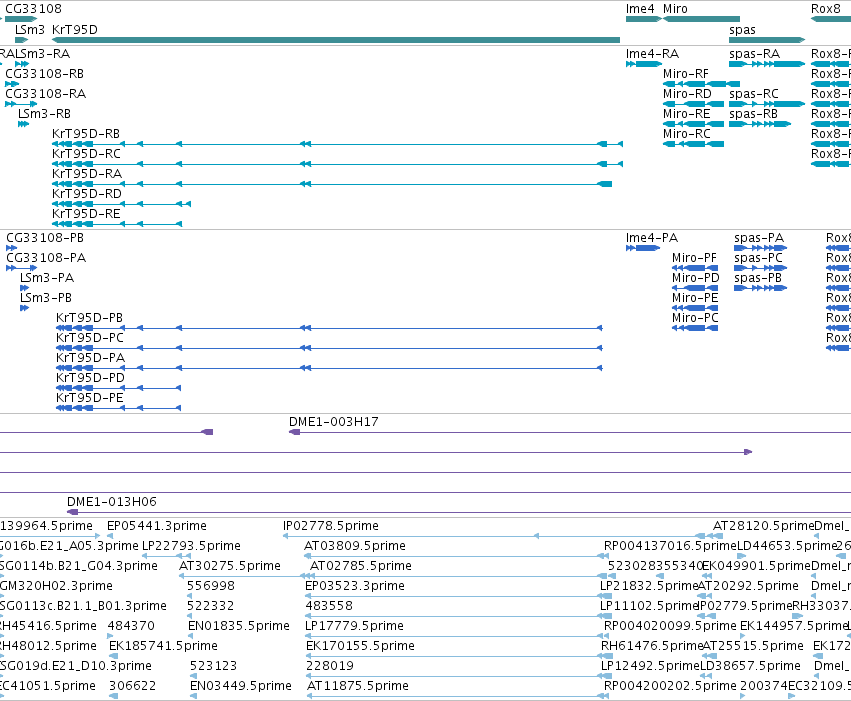Click the KrT95D-PE CDS
The height and width of the screenshot is (701, 851).
pos(118,408)
